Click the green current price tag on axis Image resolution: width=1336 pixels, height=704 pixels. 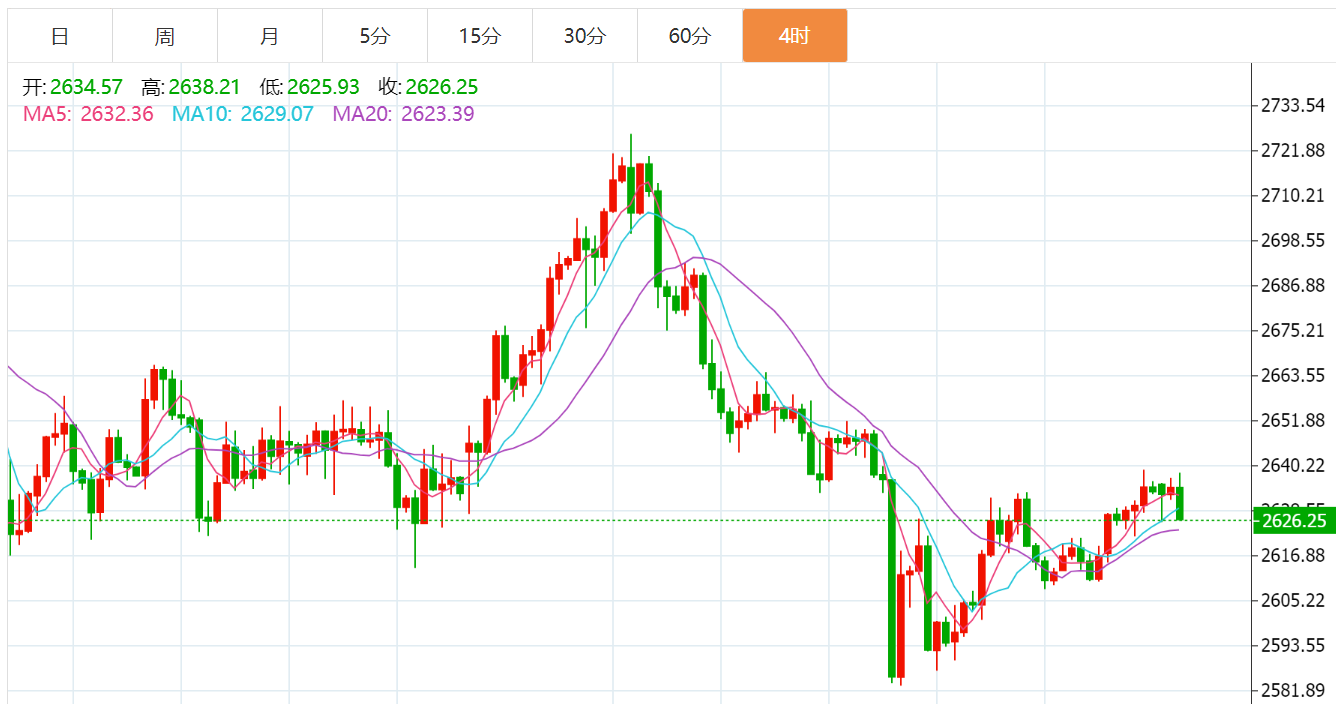pos(1294,521)
